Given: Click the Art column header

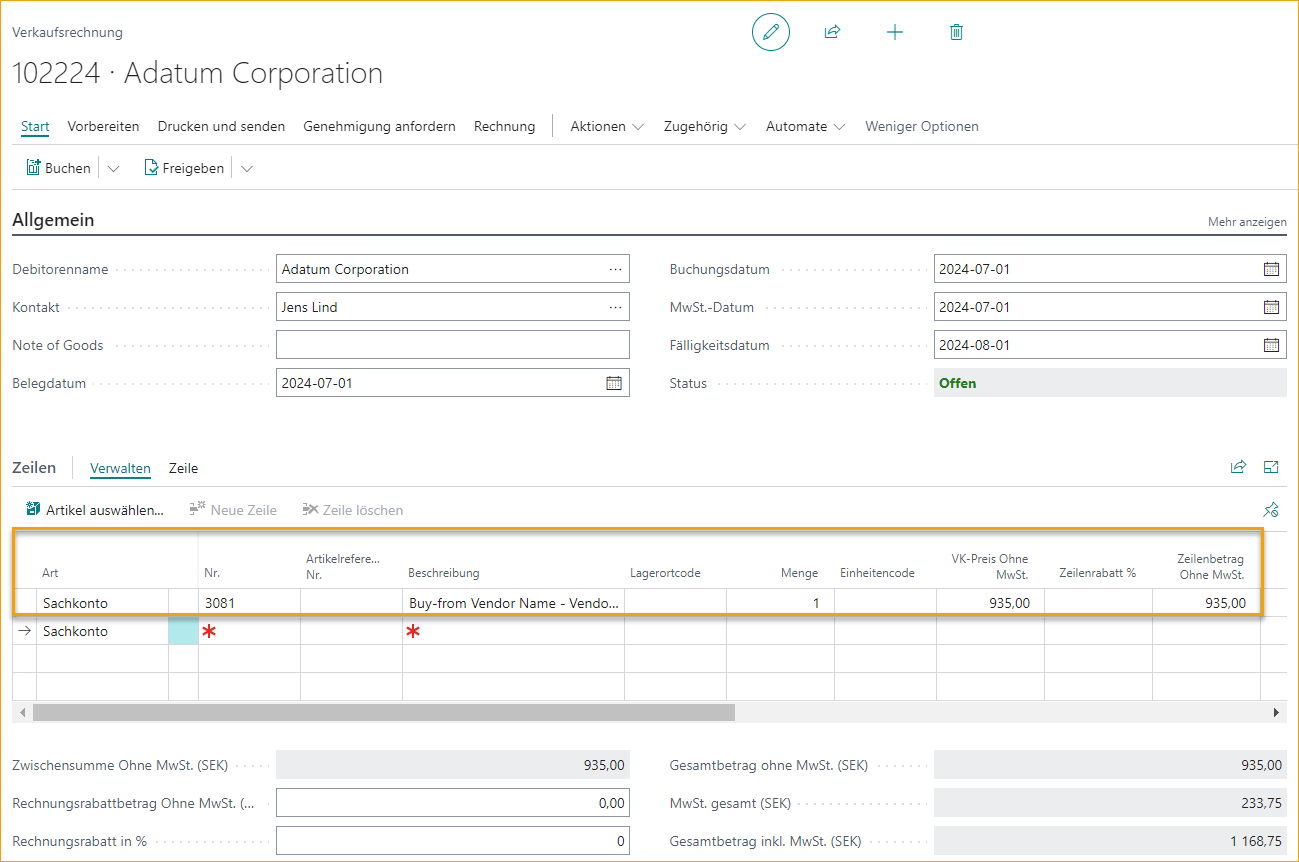Looking at the screenshot, I should 50,573.
